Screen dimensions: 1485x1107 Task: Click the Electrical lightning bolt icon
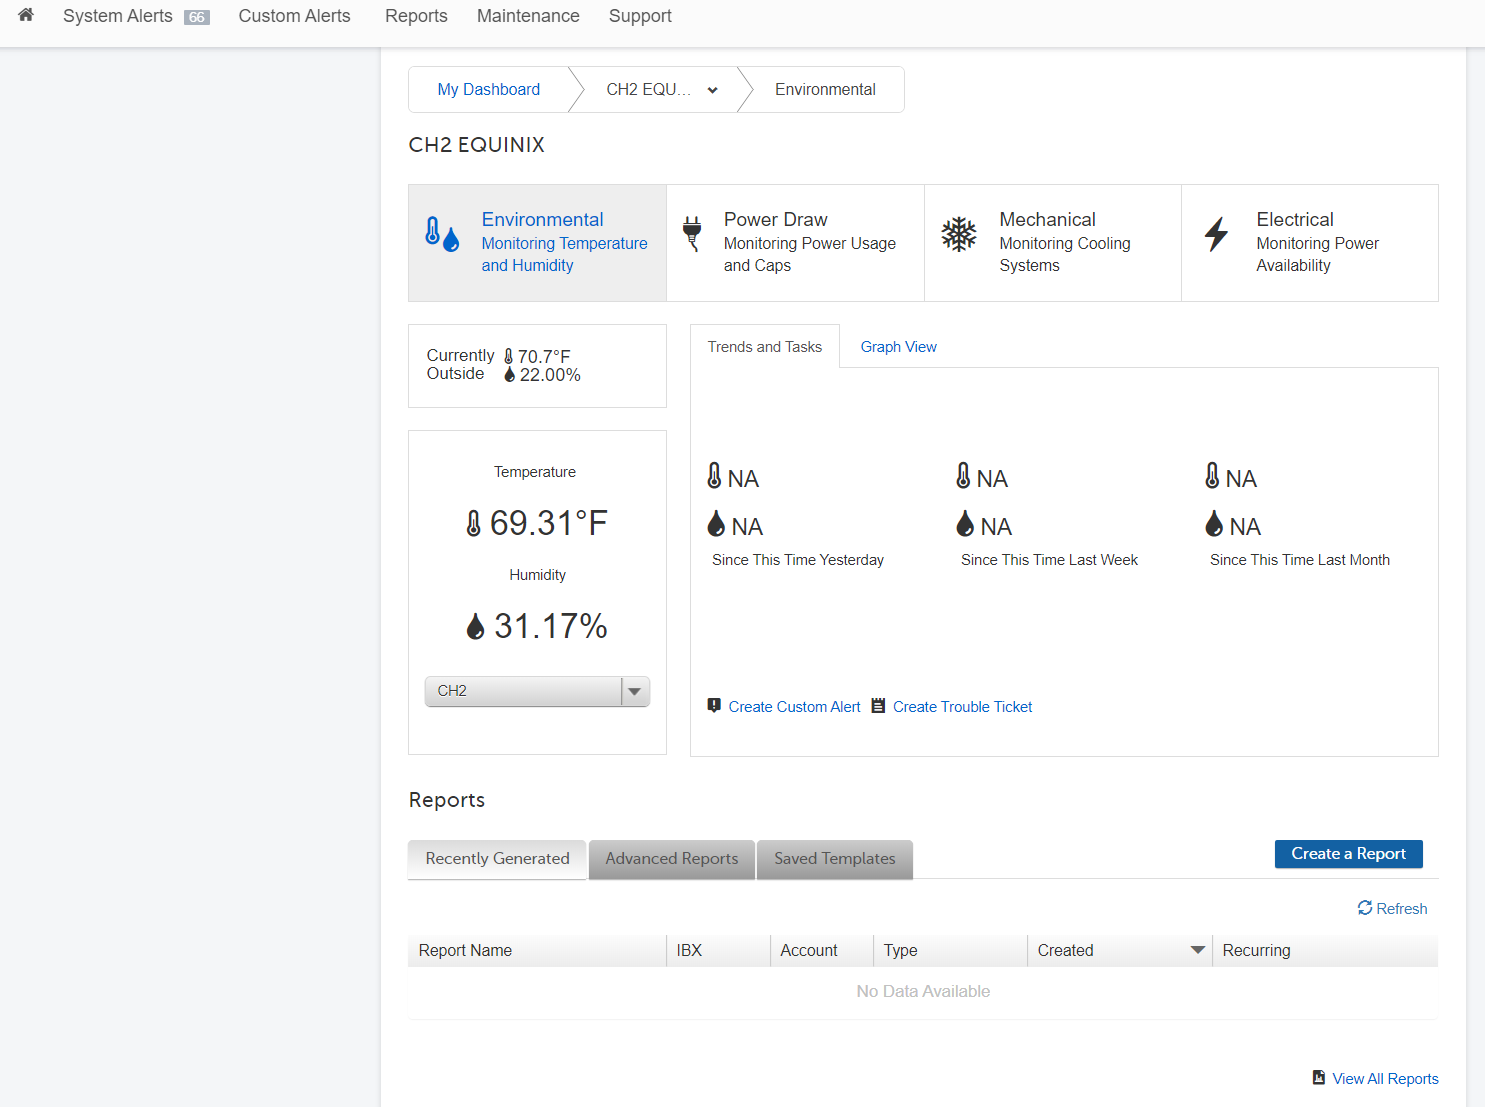click(x=1216, y=234)
